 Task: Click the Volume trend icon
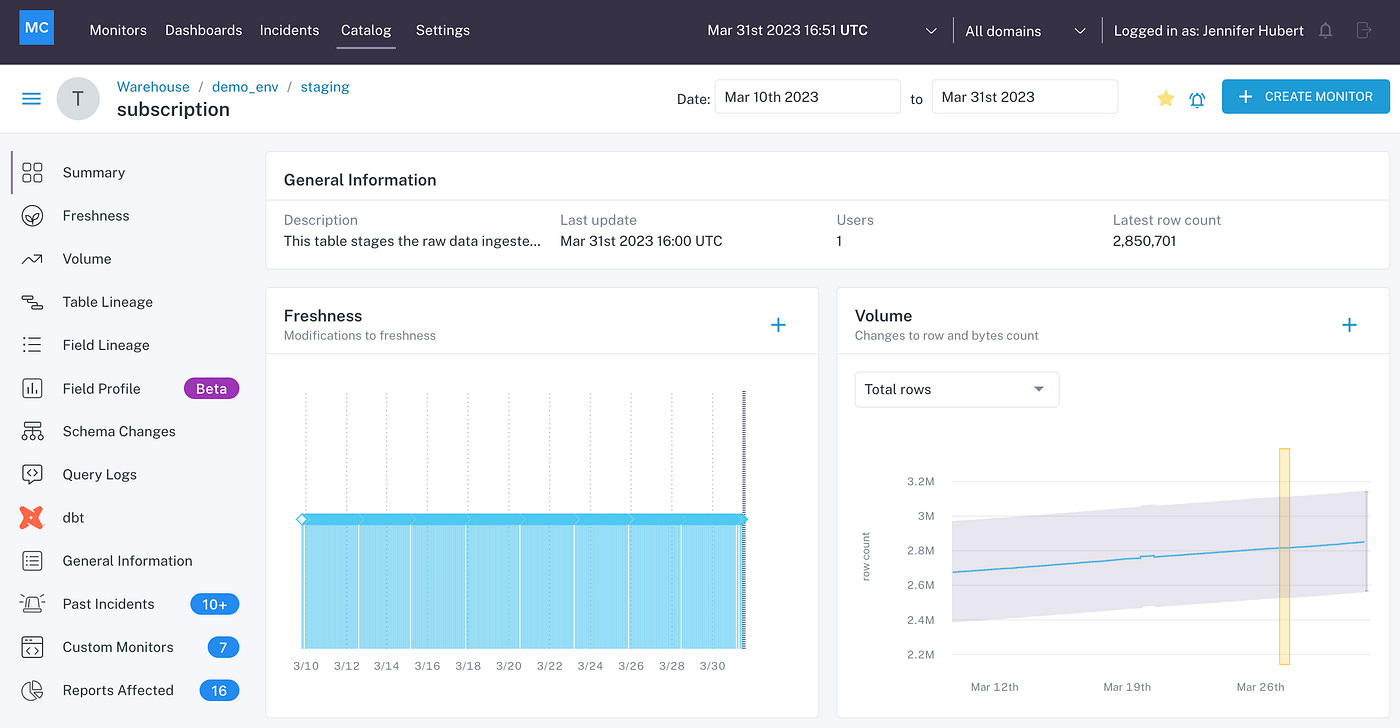click(x=32, y=259)
